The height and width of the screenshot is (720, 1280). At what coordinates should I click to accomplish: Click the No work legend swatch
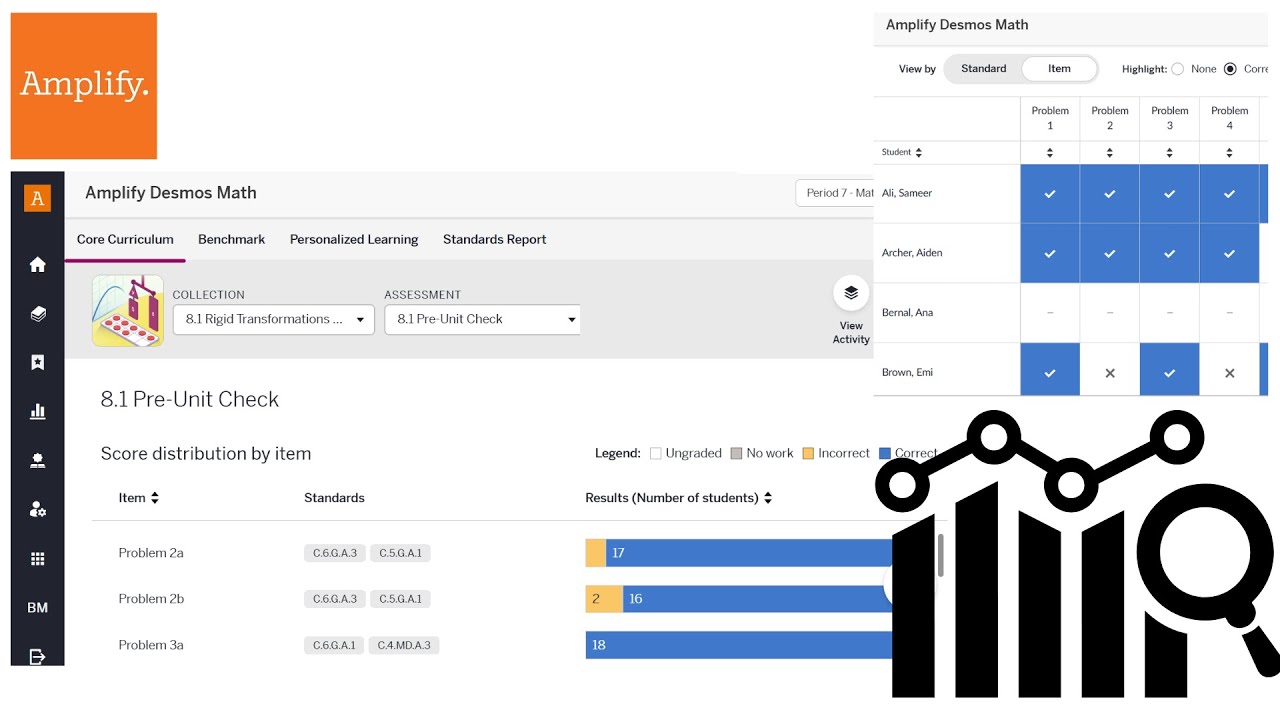click(737, 454)
